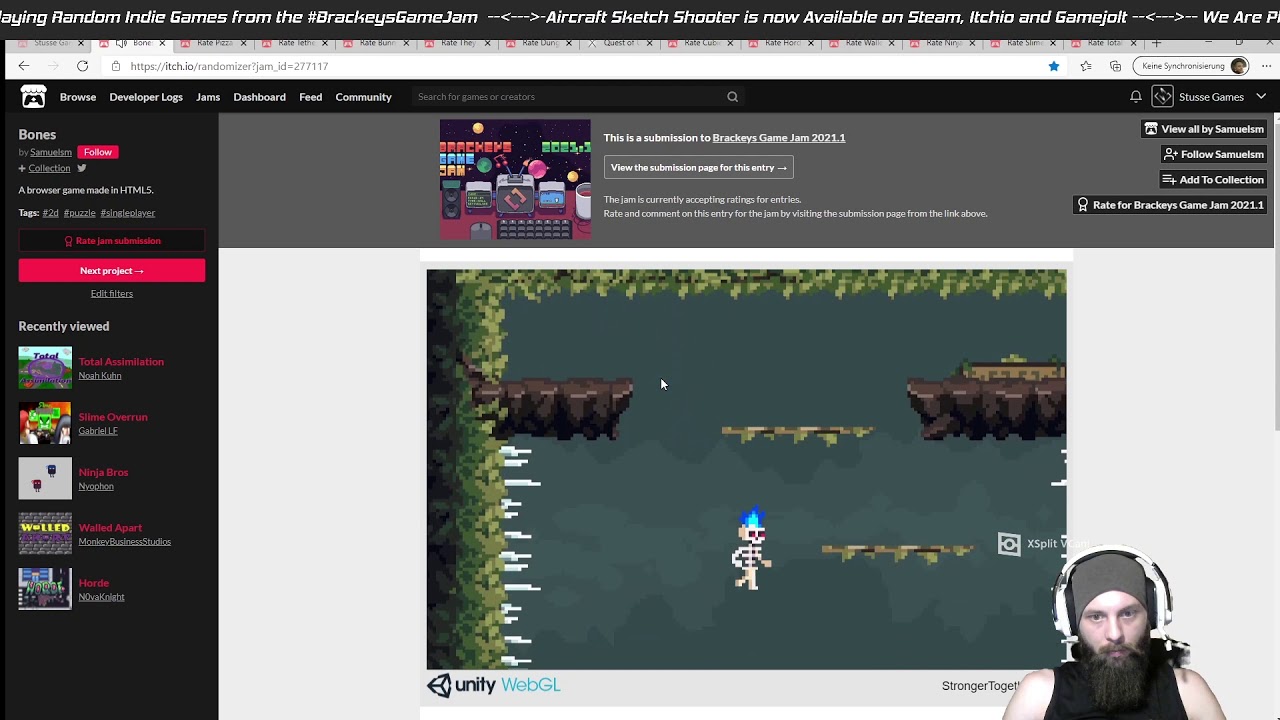This screenshot has width=1280, height=720.
Task: Click the #2d tag
Action: pyautogui.click(x=50, y=213)
